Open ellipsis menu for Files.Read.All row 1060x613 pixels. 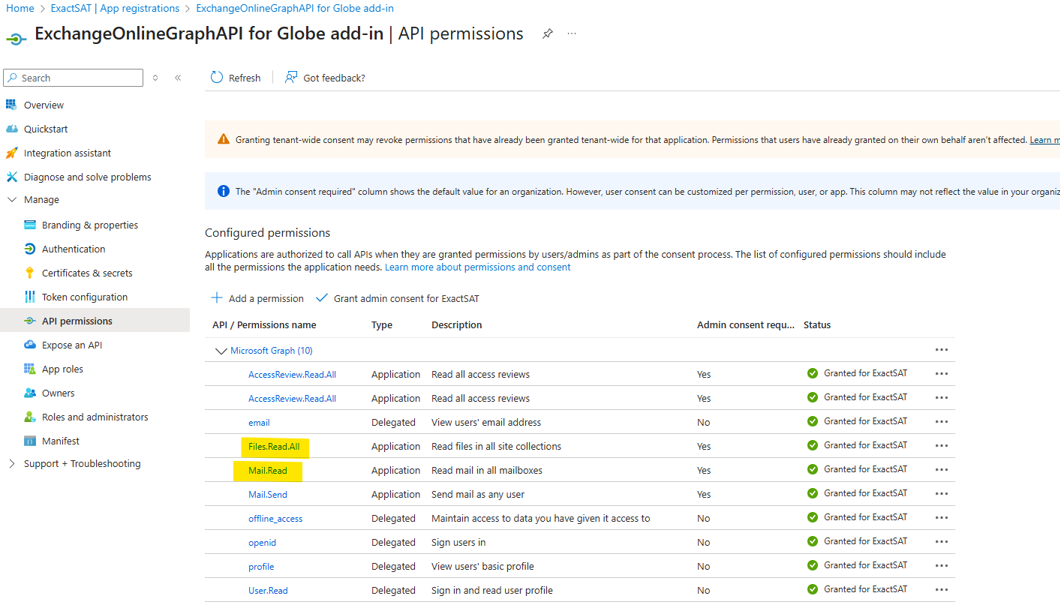tap(942, 446)
